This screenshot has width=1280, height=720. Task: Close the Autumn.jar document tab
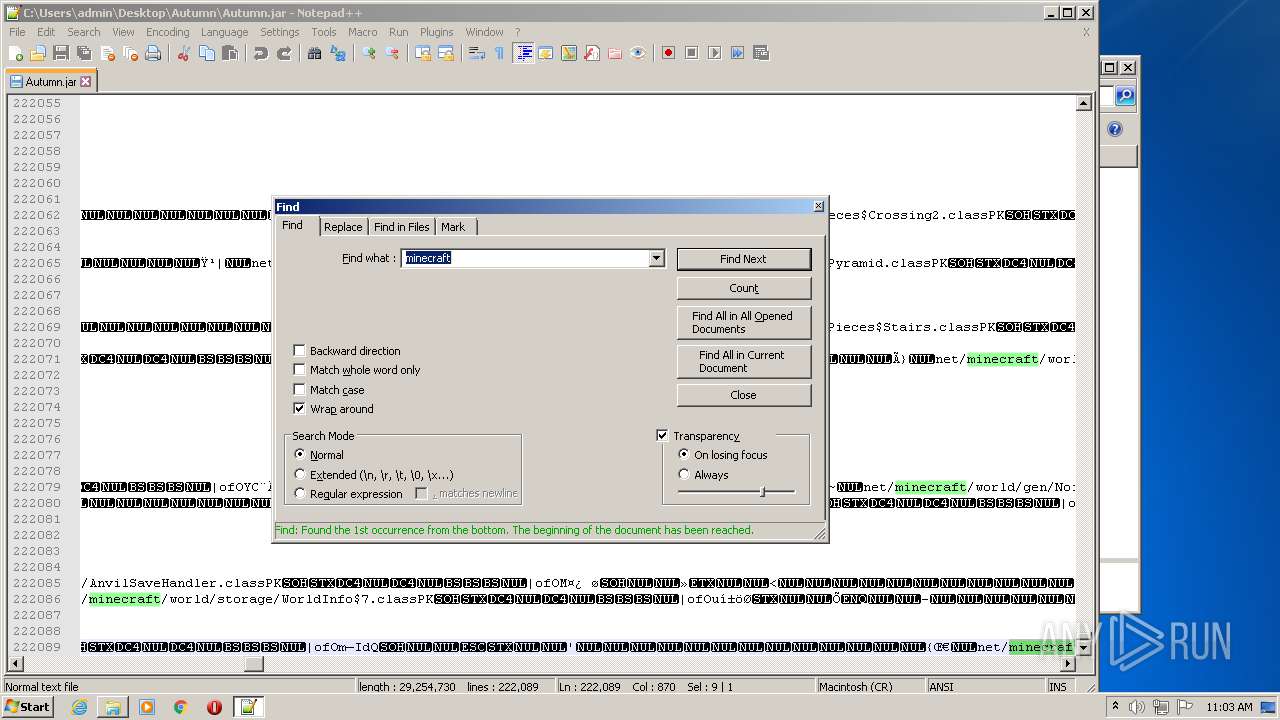[x=86, y=81]
